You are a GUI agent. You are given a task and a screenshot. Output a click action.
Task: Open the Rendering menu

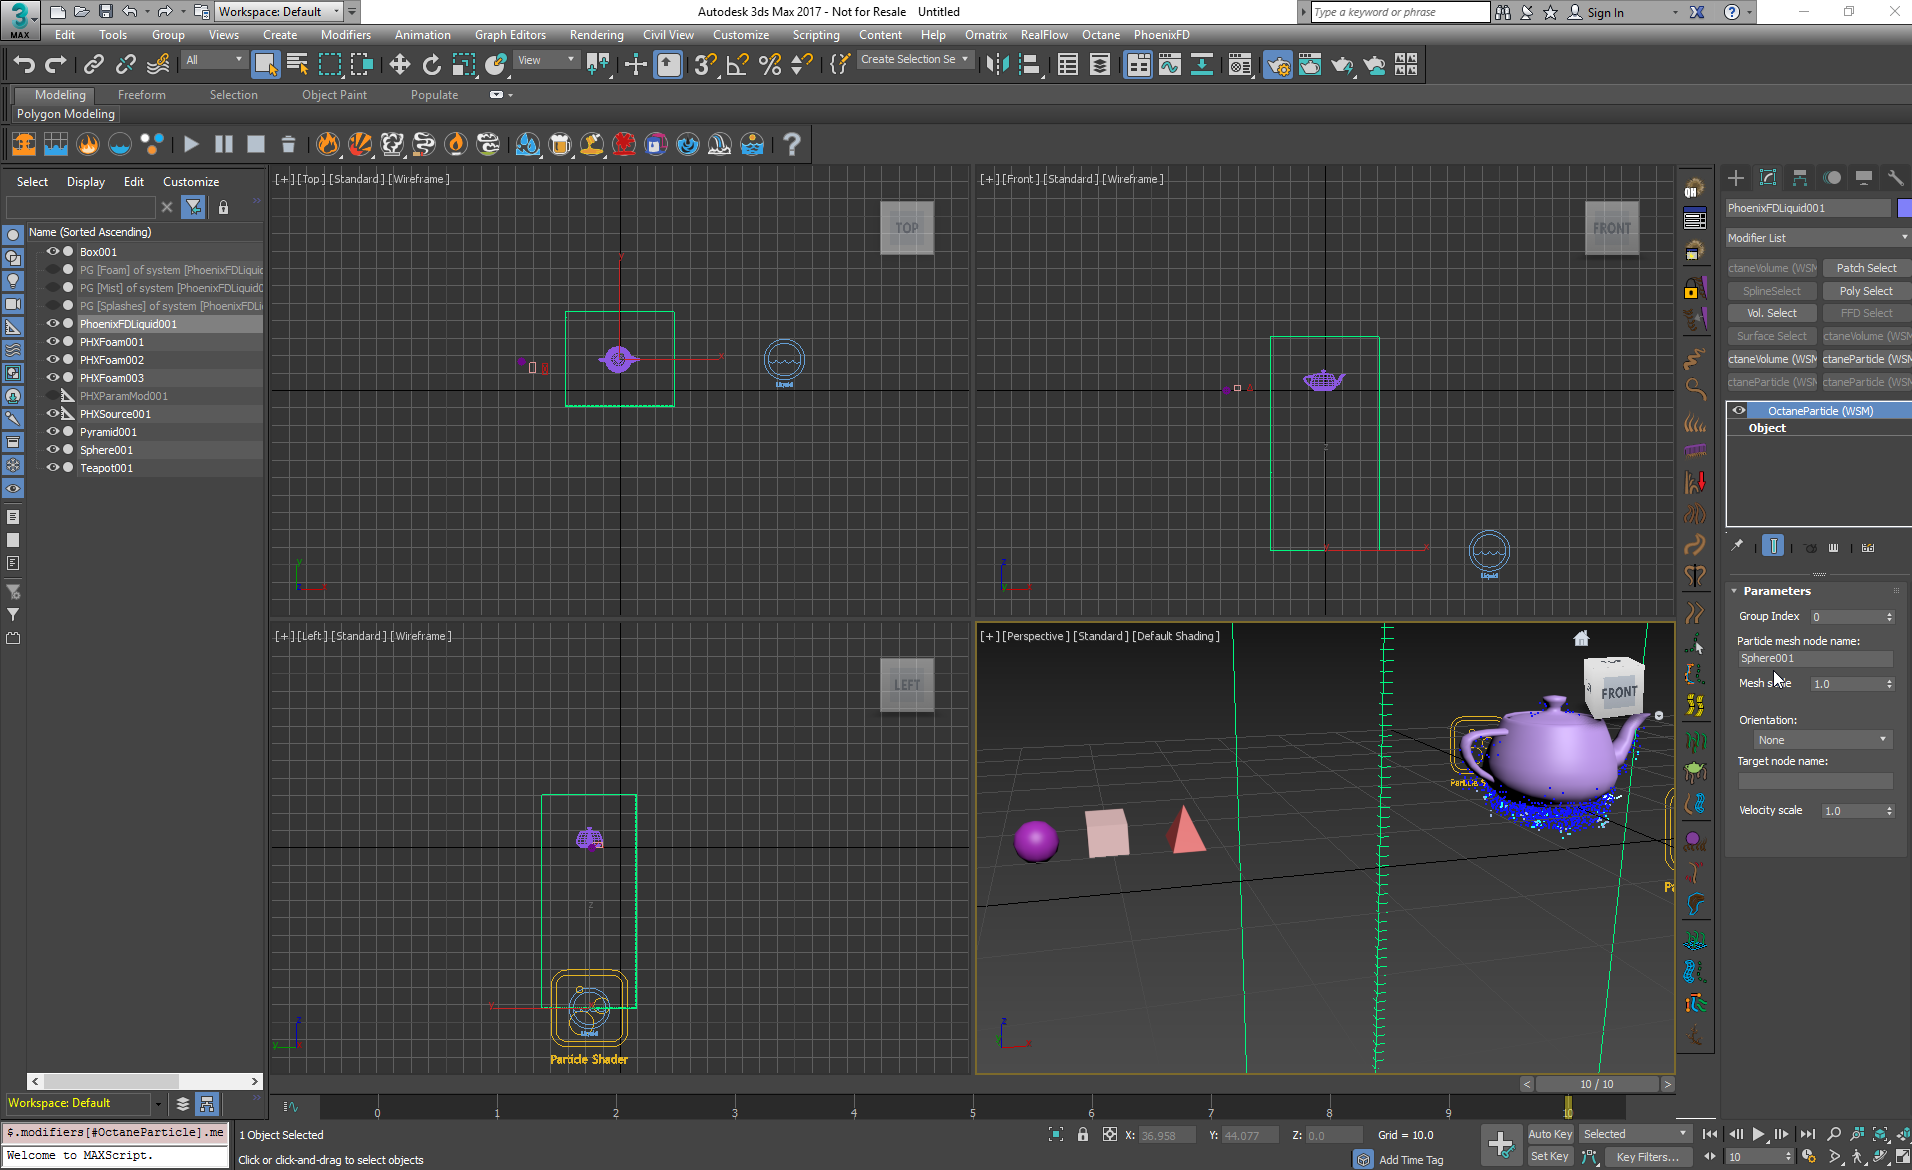(x=596, y=35)
